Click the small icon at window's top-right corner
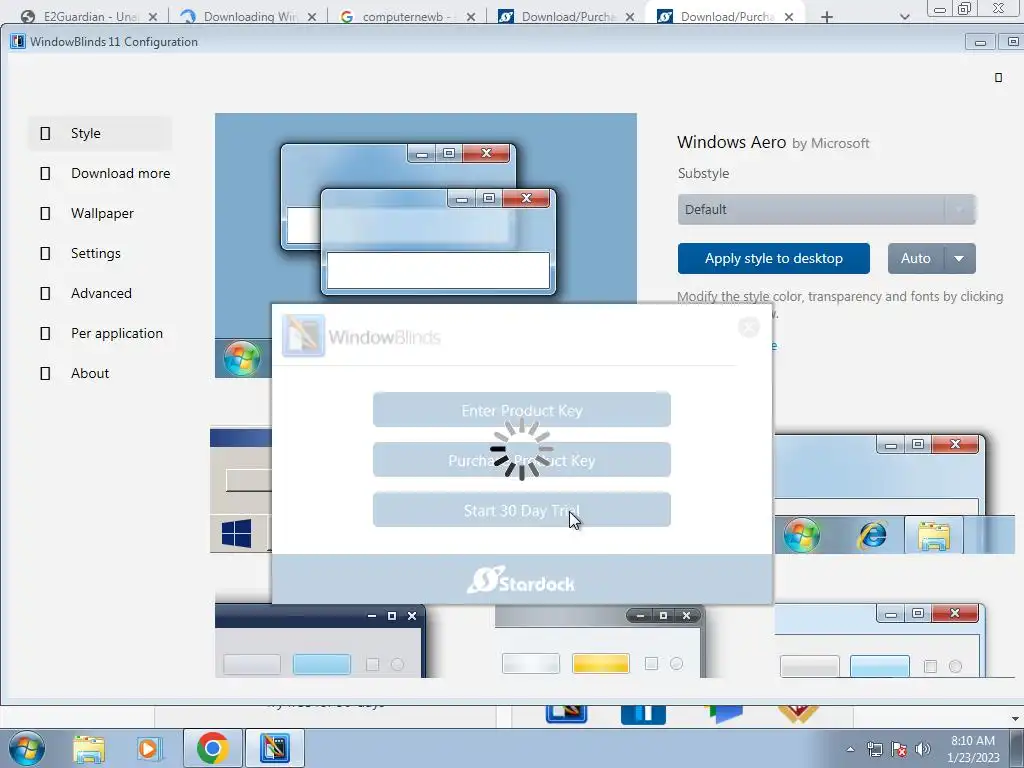The image size is (1024, 768). coord(998,78)
